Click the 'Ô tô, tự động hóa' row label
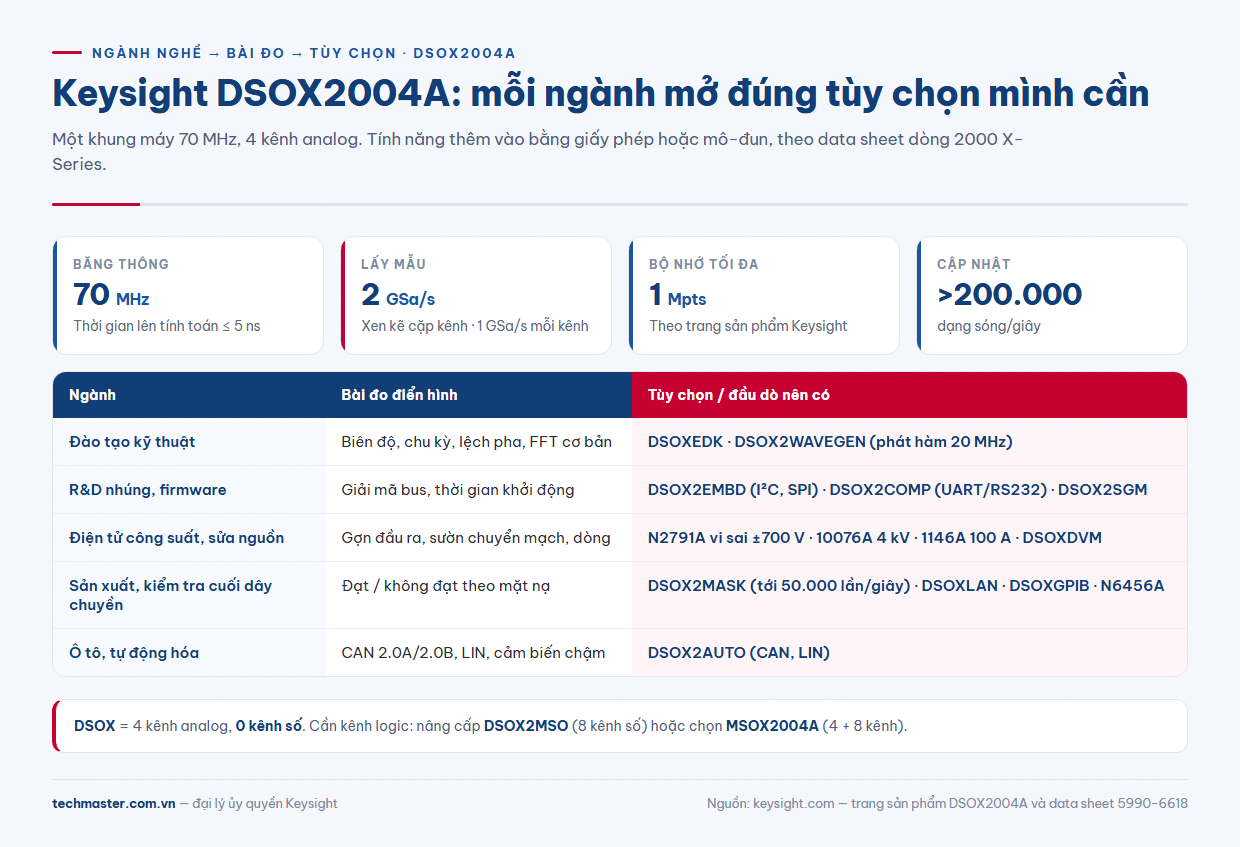1240x847 pixels. (x=134, y=653)
